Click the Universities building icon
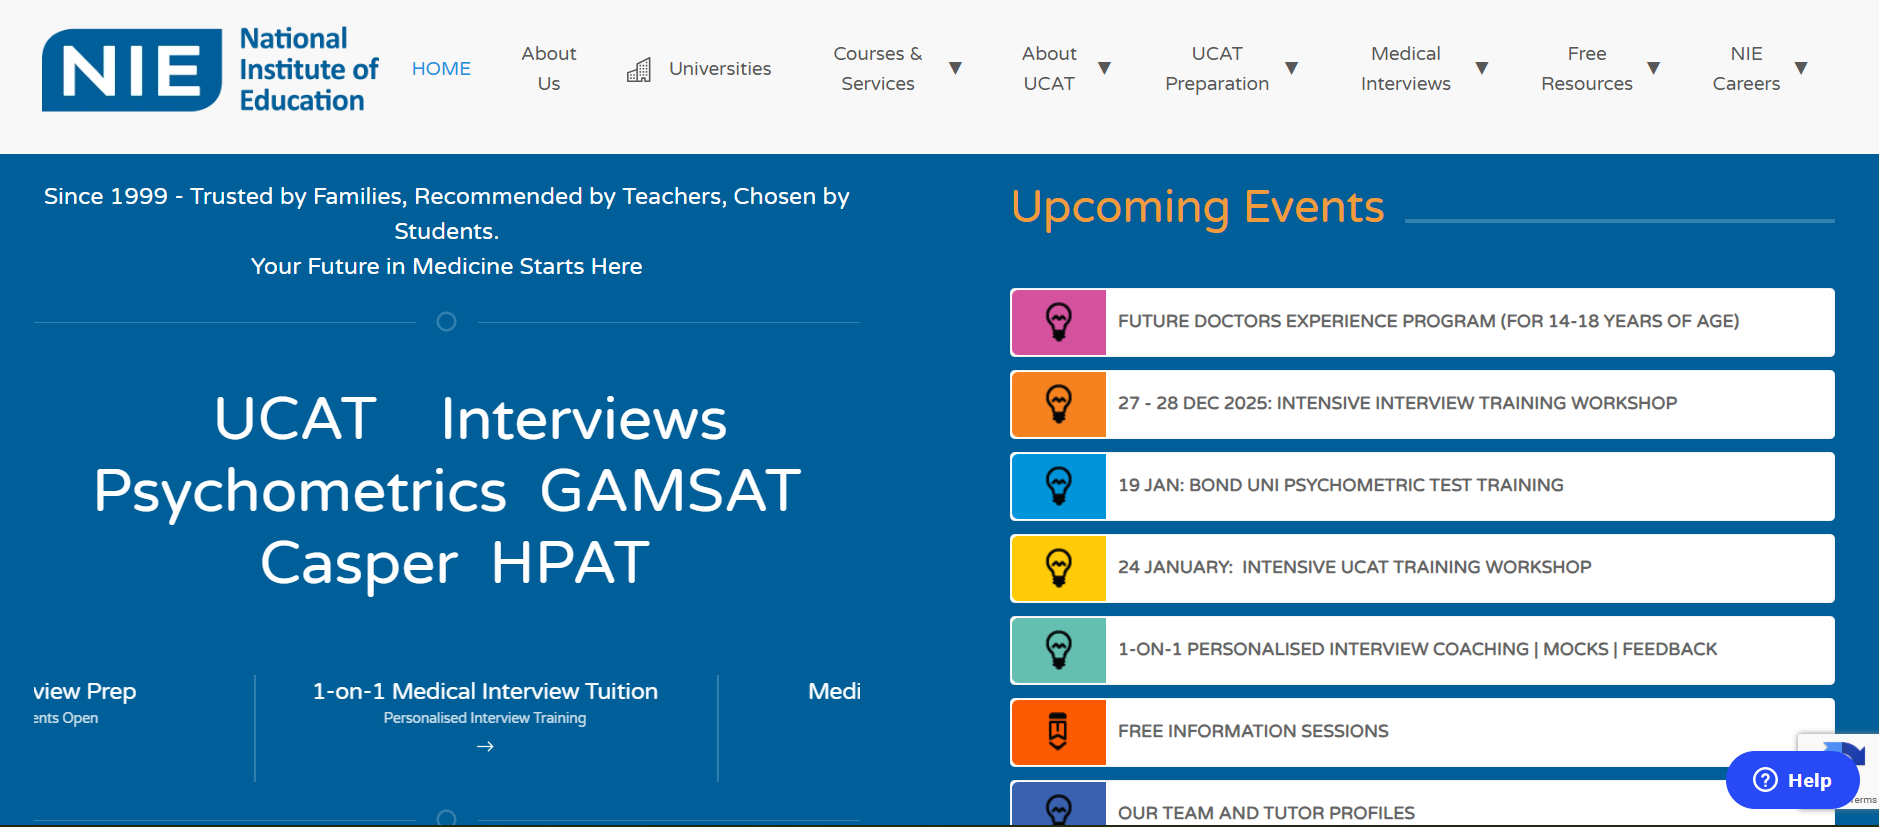The height and width of the screenshot is (827, 1879). [639, 69]
